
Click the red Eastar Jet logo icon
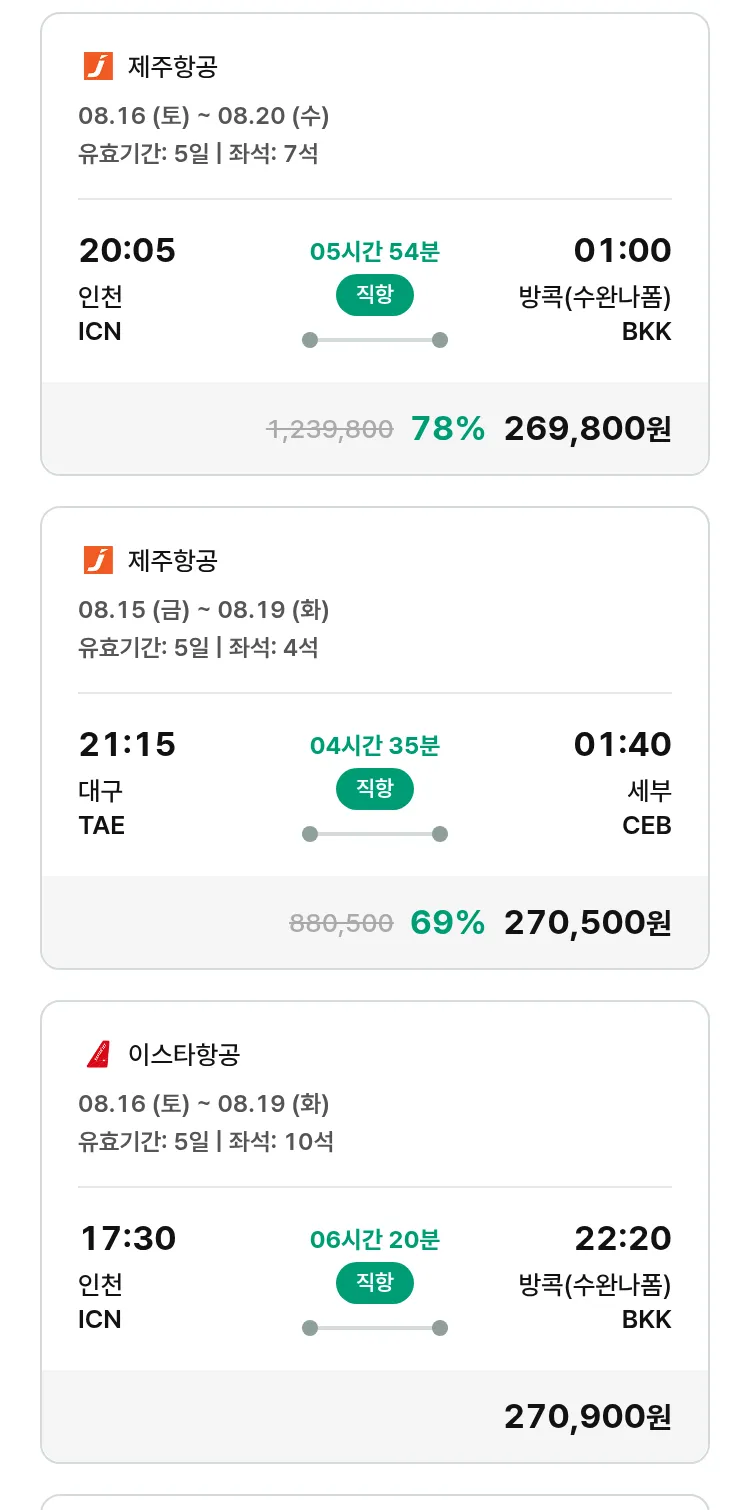click(98, 1054)
